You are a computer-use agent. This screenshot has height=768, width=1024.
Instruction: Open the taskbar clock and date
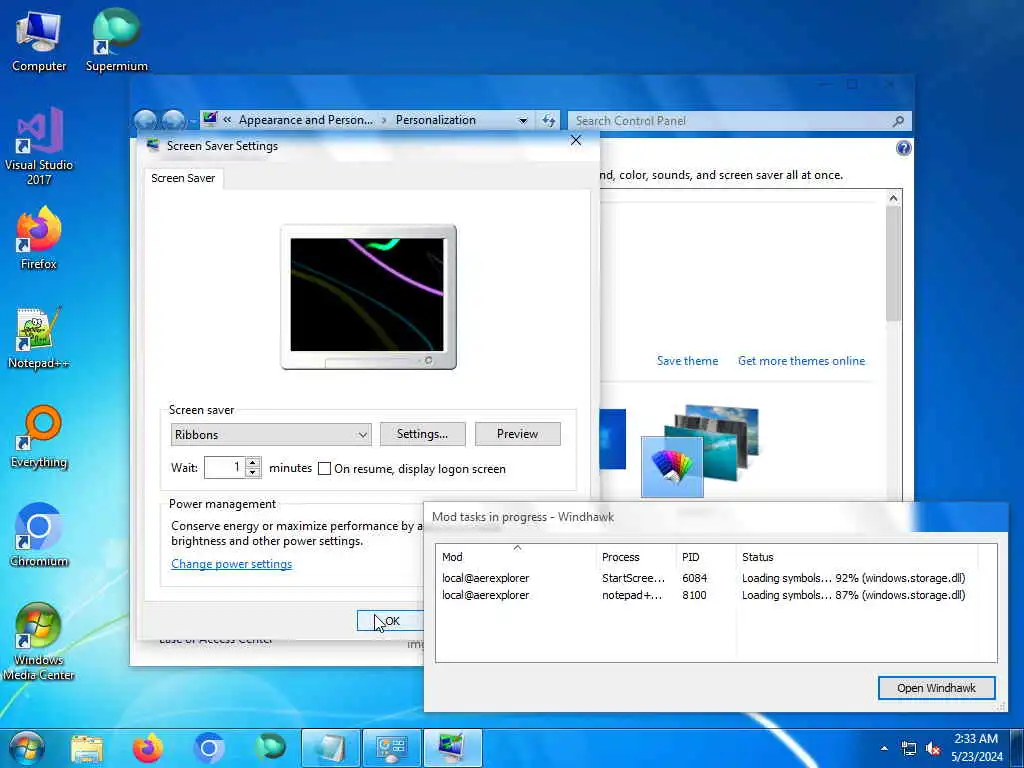pyautogui.click(x=976, y=748)
